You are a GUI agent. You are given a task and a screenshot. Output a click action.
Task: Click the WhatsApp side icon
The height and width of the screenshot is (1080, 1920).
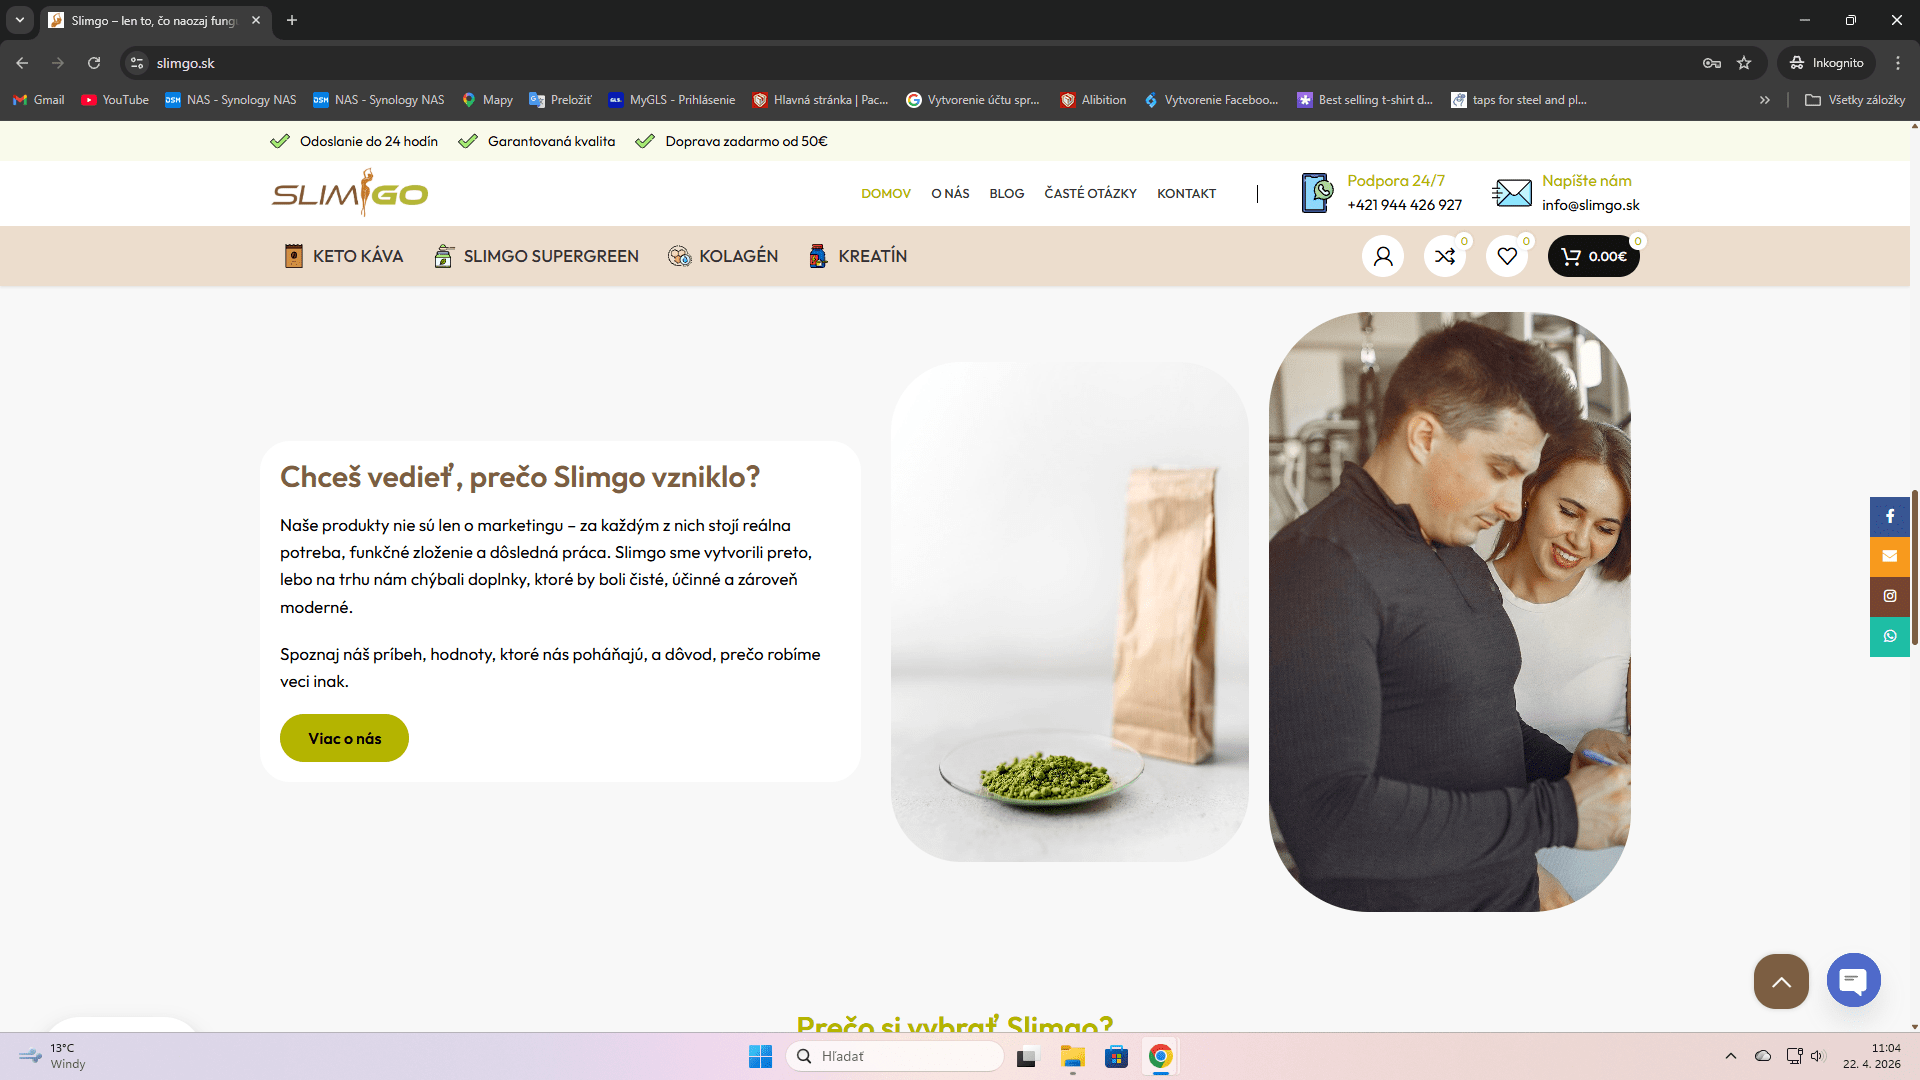coord(1889,636)
